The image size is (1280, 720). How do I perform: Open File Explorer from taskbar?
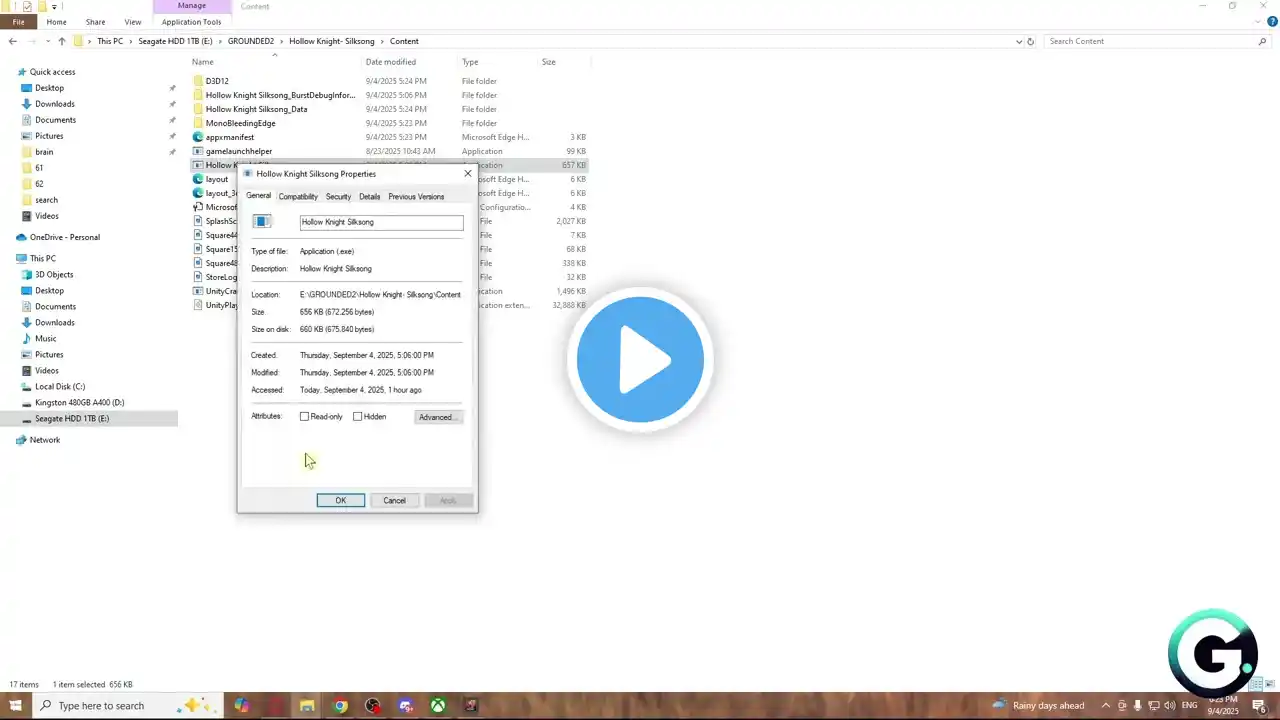[307, 706]
